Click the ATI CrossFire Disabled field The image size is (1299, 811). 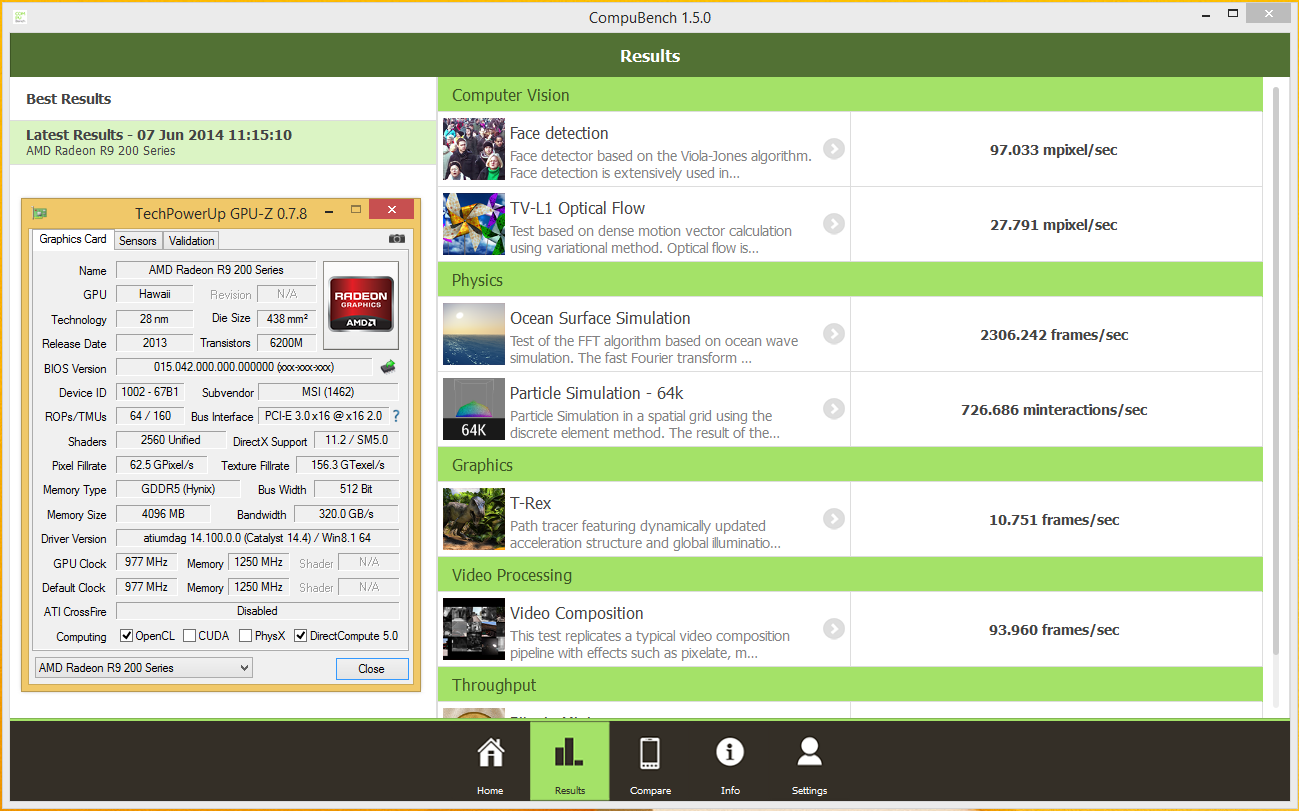click(257, 611)
